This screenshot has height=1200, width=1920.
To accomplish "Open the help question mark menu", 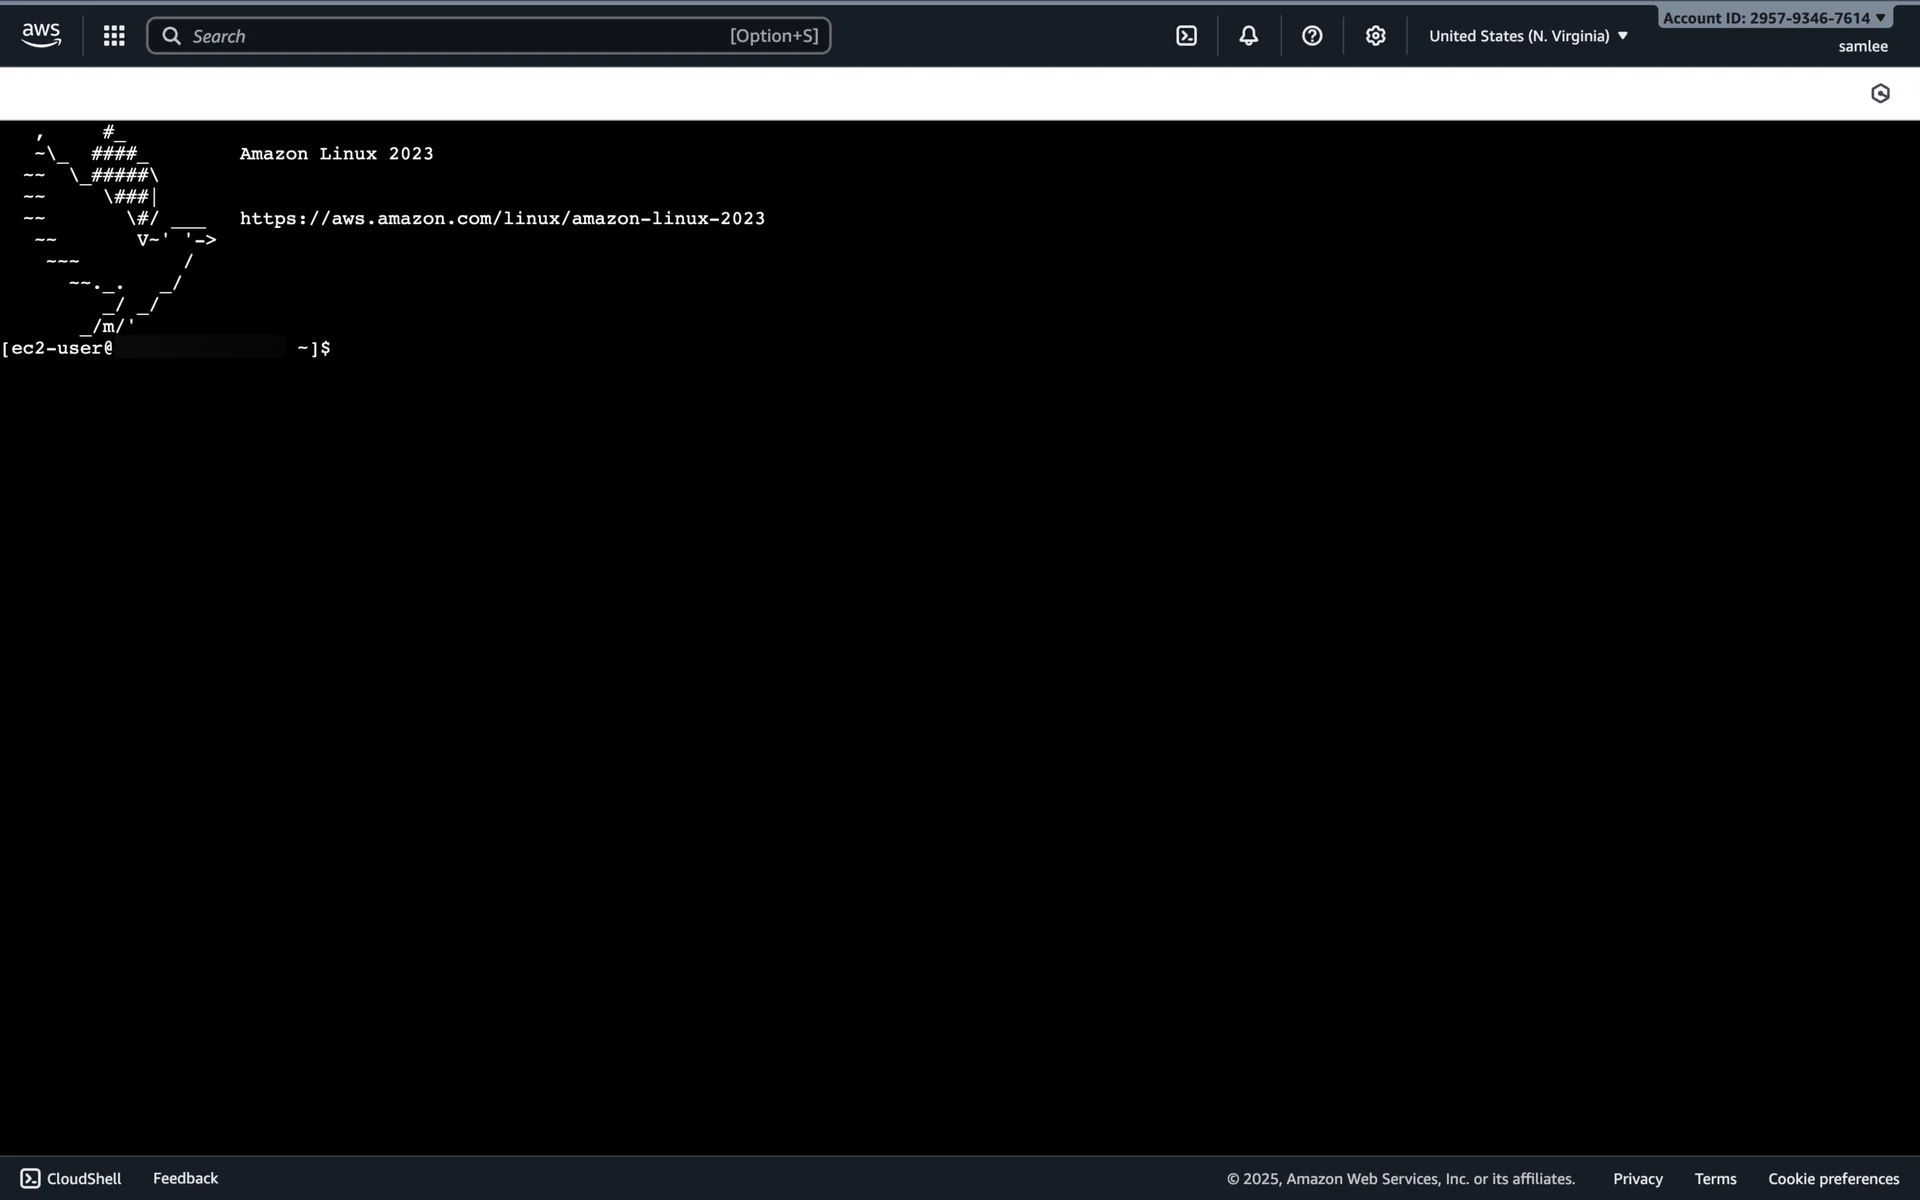I will 1312,36.
